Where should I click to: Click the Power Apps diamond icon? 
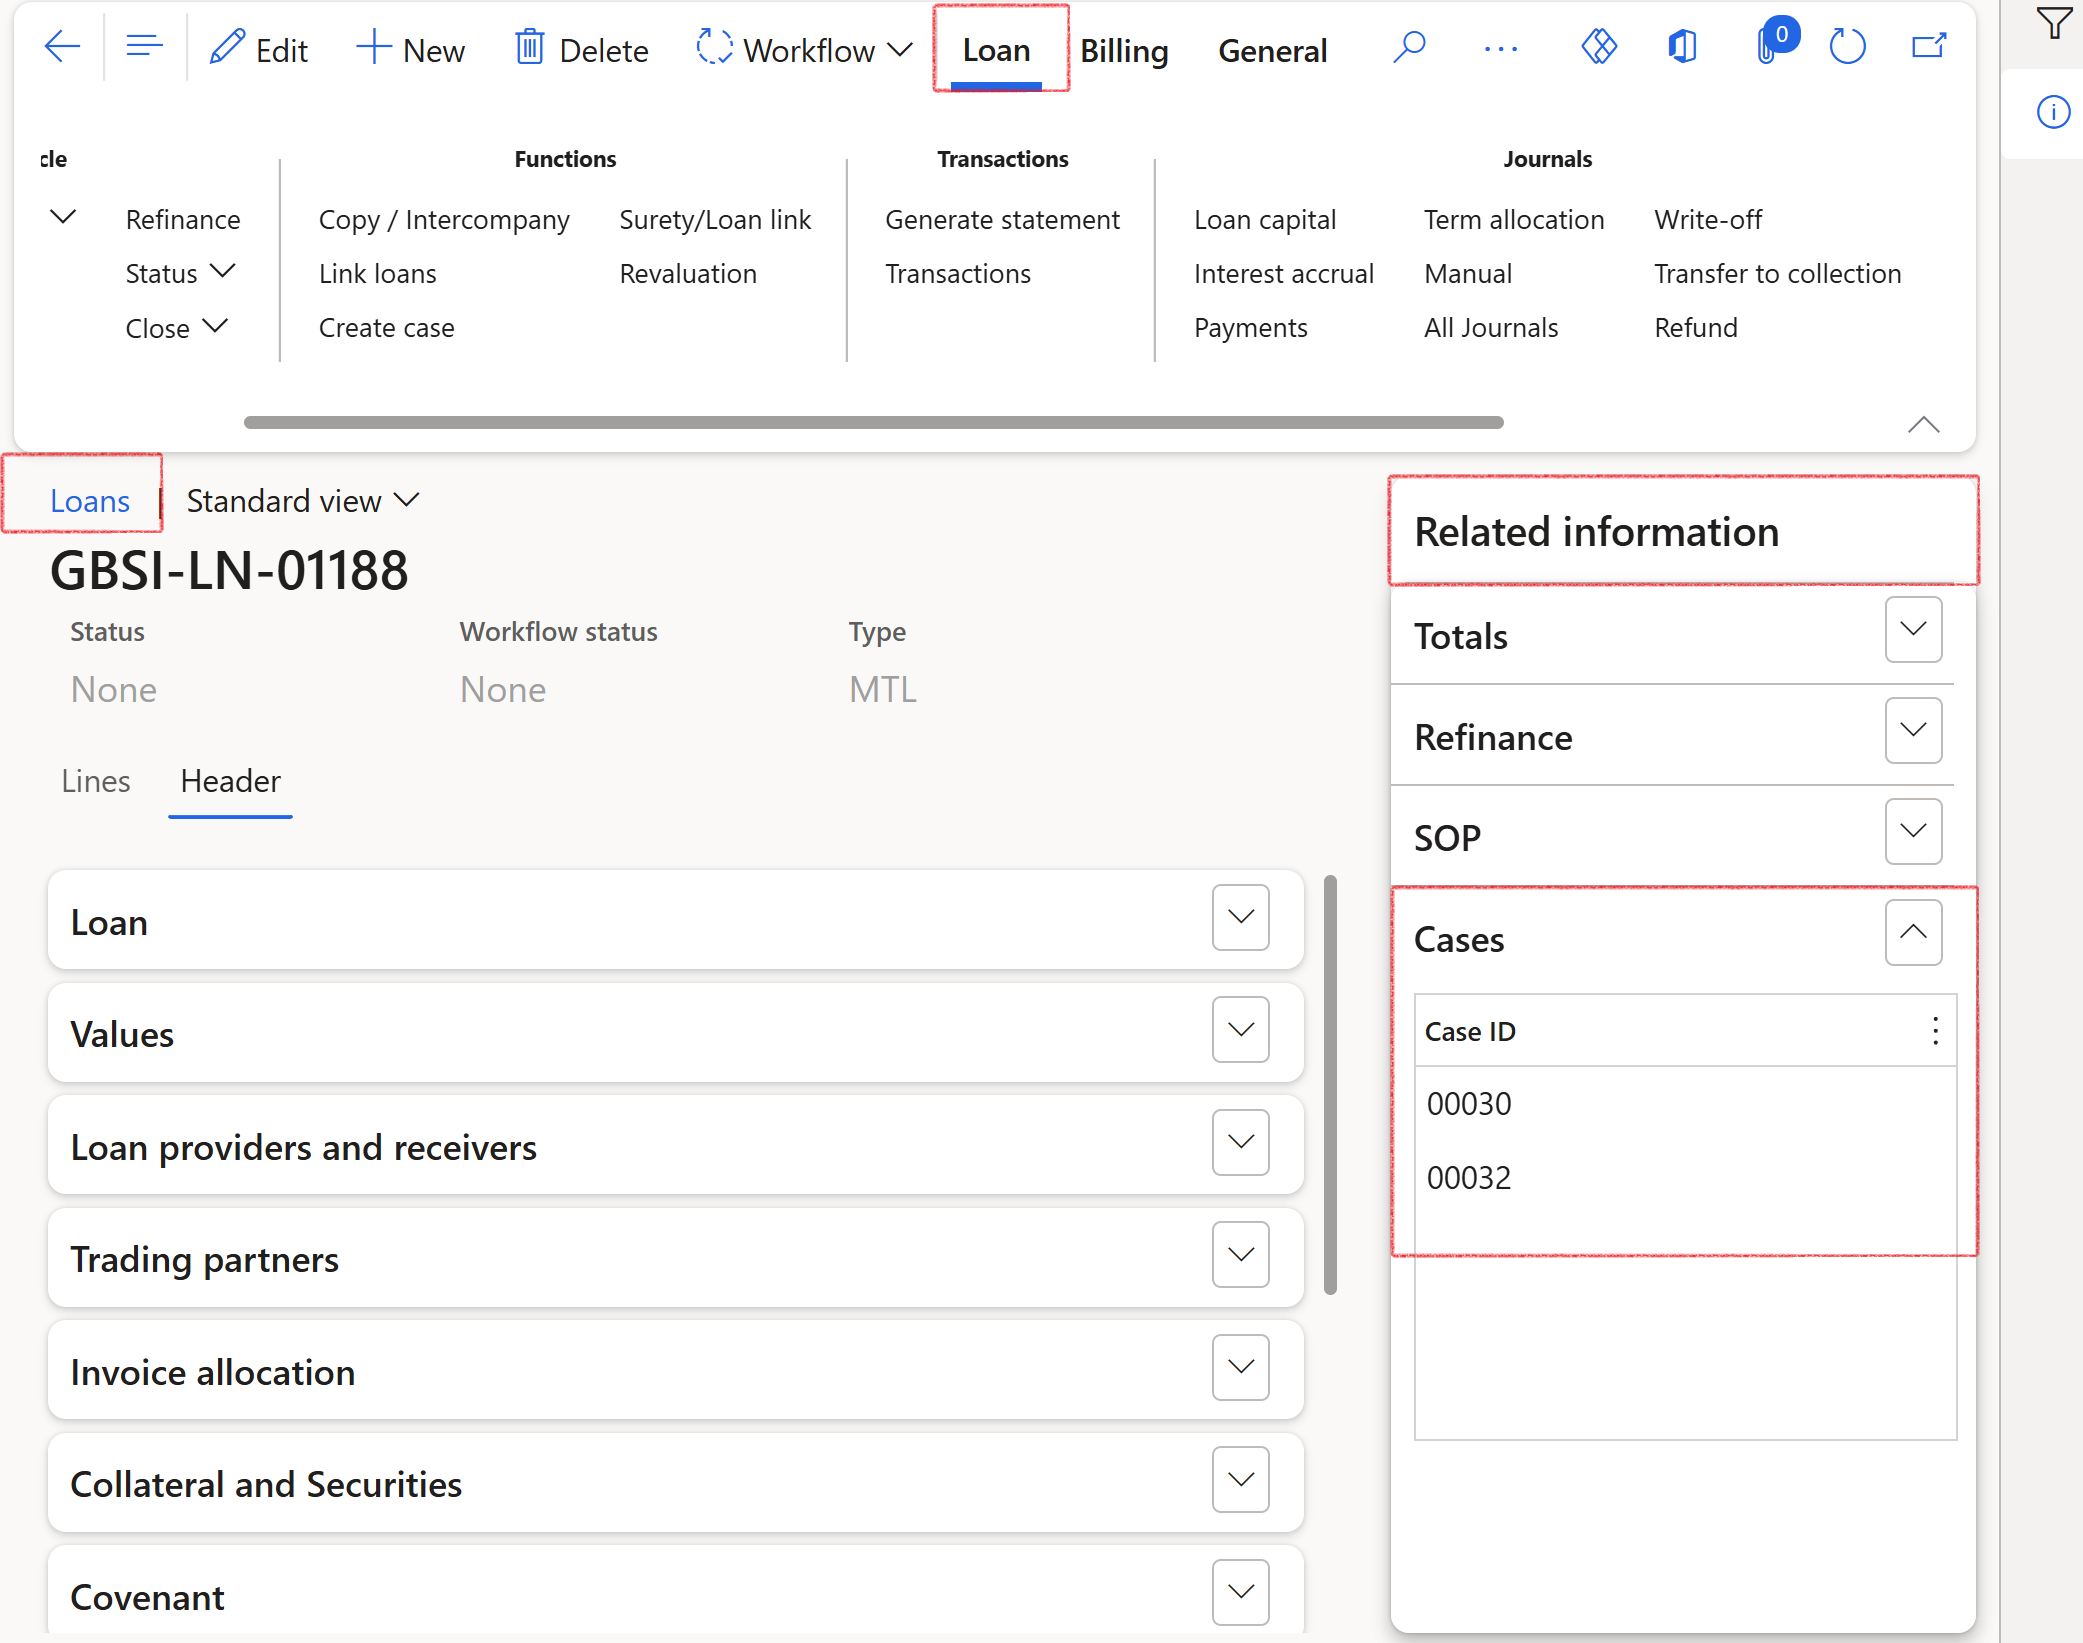[x=1599, y=47]
